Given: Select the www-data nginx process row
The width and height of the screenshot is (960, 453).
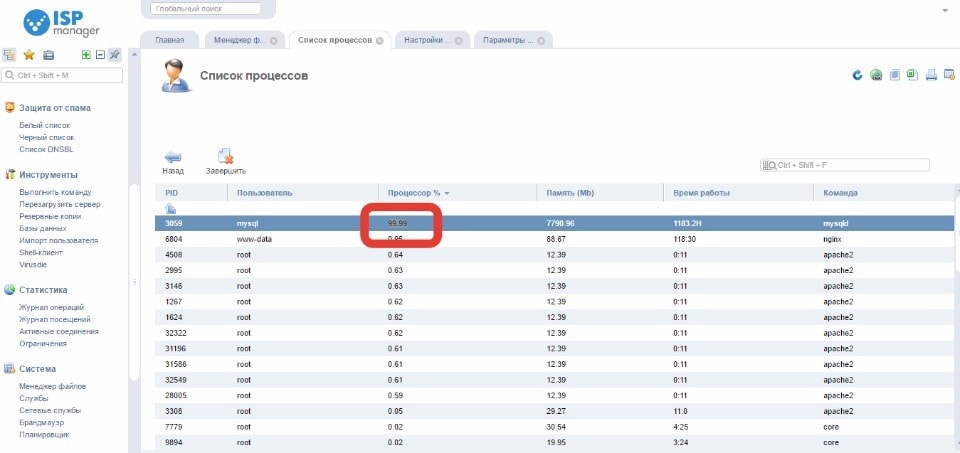Looking at the screenshot, I should [500, 240].
